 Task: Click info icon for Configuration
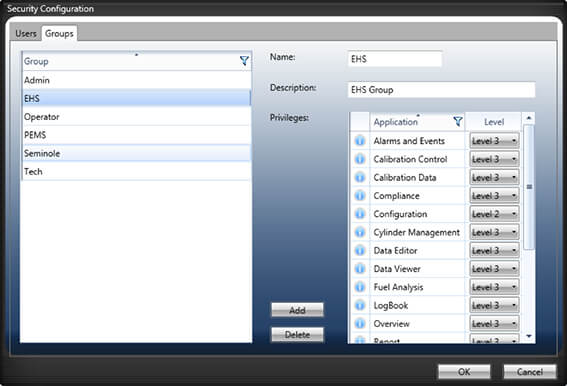click(360, 213)
